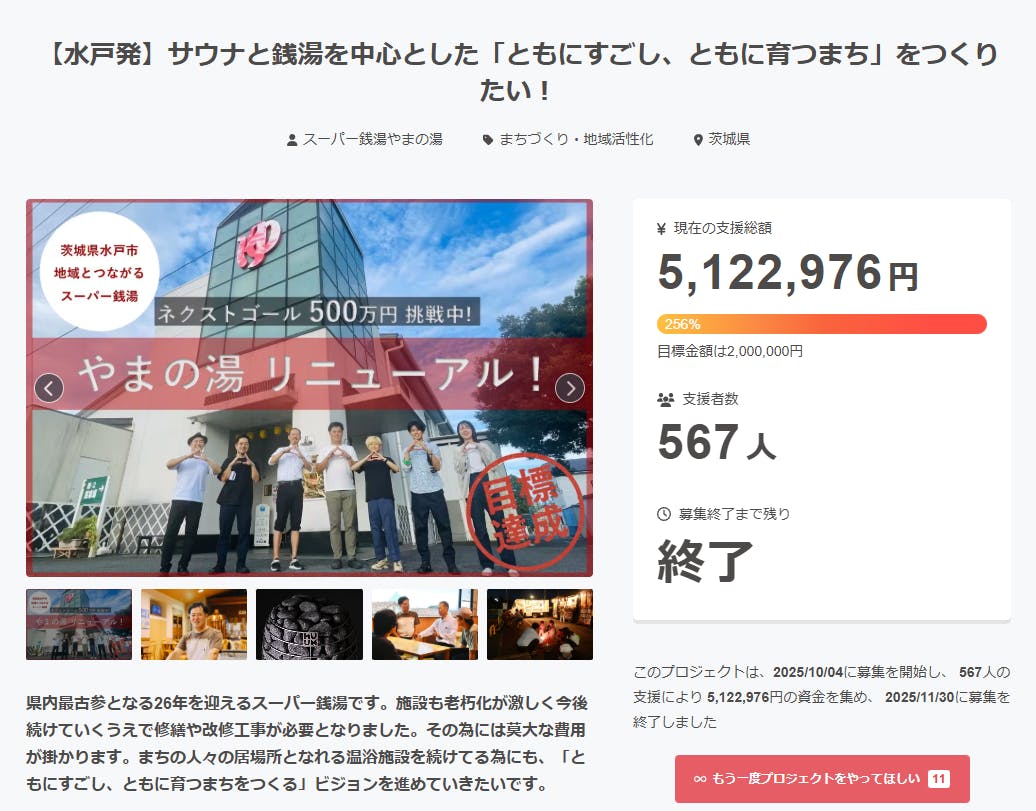
Task: Click the people icon next to 支援者数
Action: [x=665, y=399]
